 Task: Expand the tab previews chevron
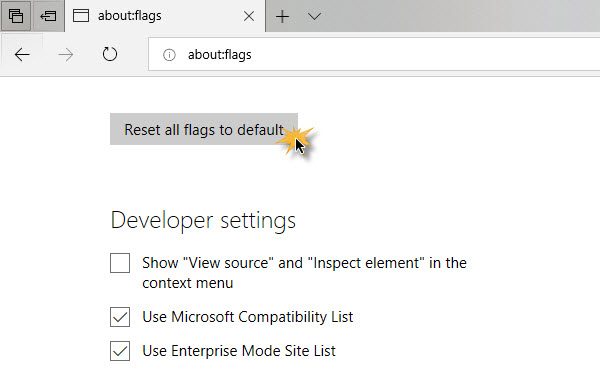pyautogui.click(x=314, y=16)
